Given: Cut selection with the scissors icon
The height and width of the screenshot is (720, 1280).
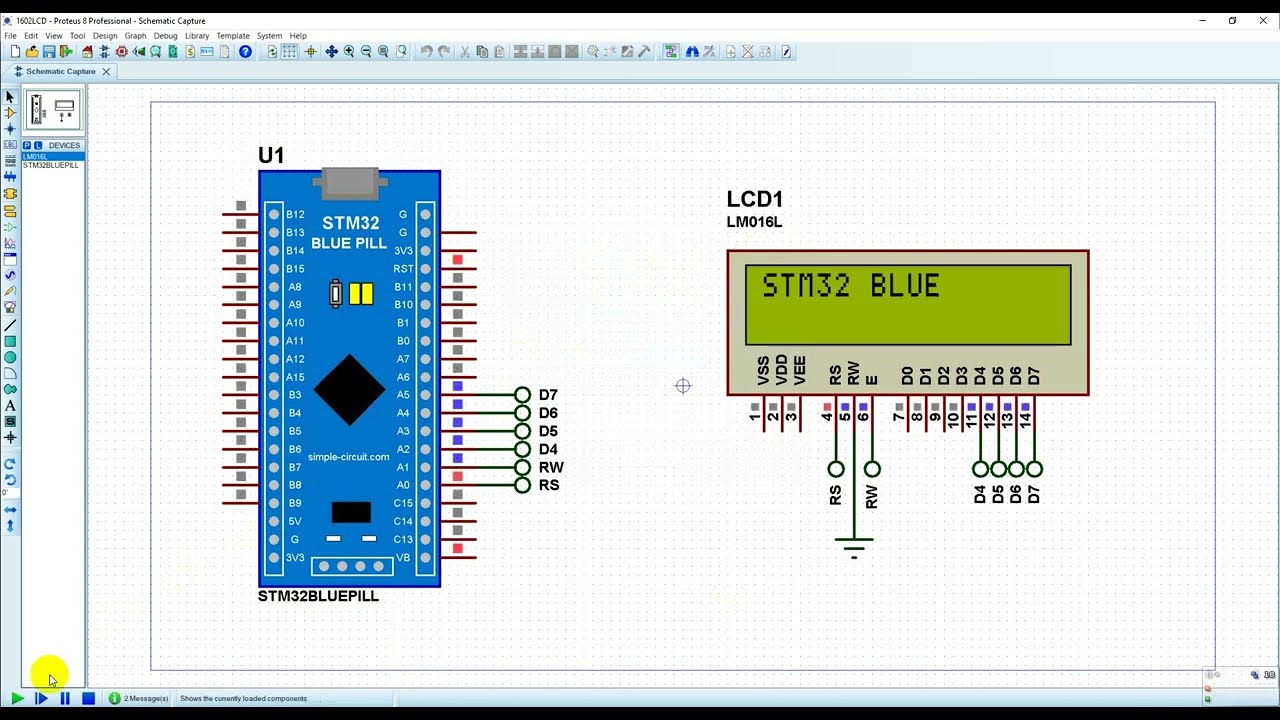Looking at the screenshot, I should 465,52.
